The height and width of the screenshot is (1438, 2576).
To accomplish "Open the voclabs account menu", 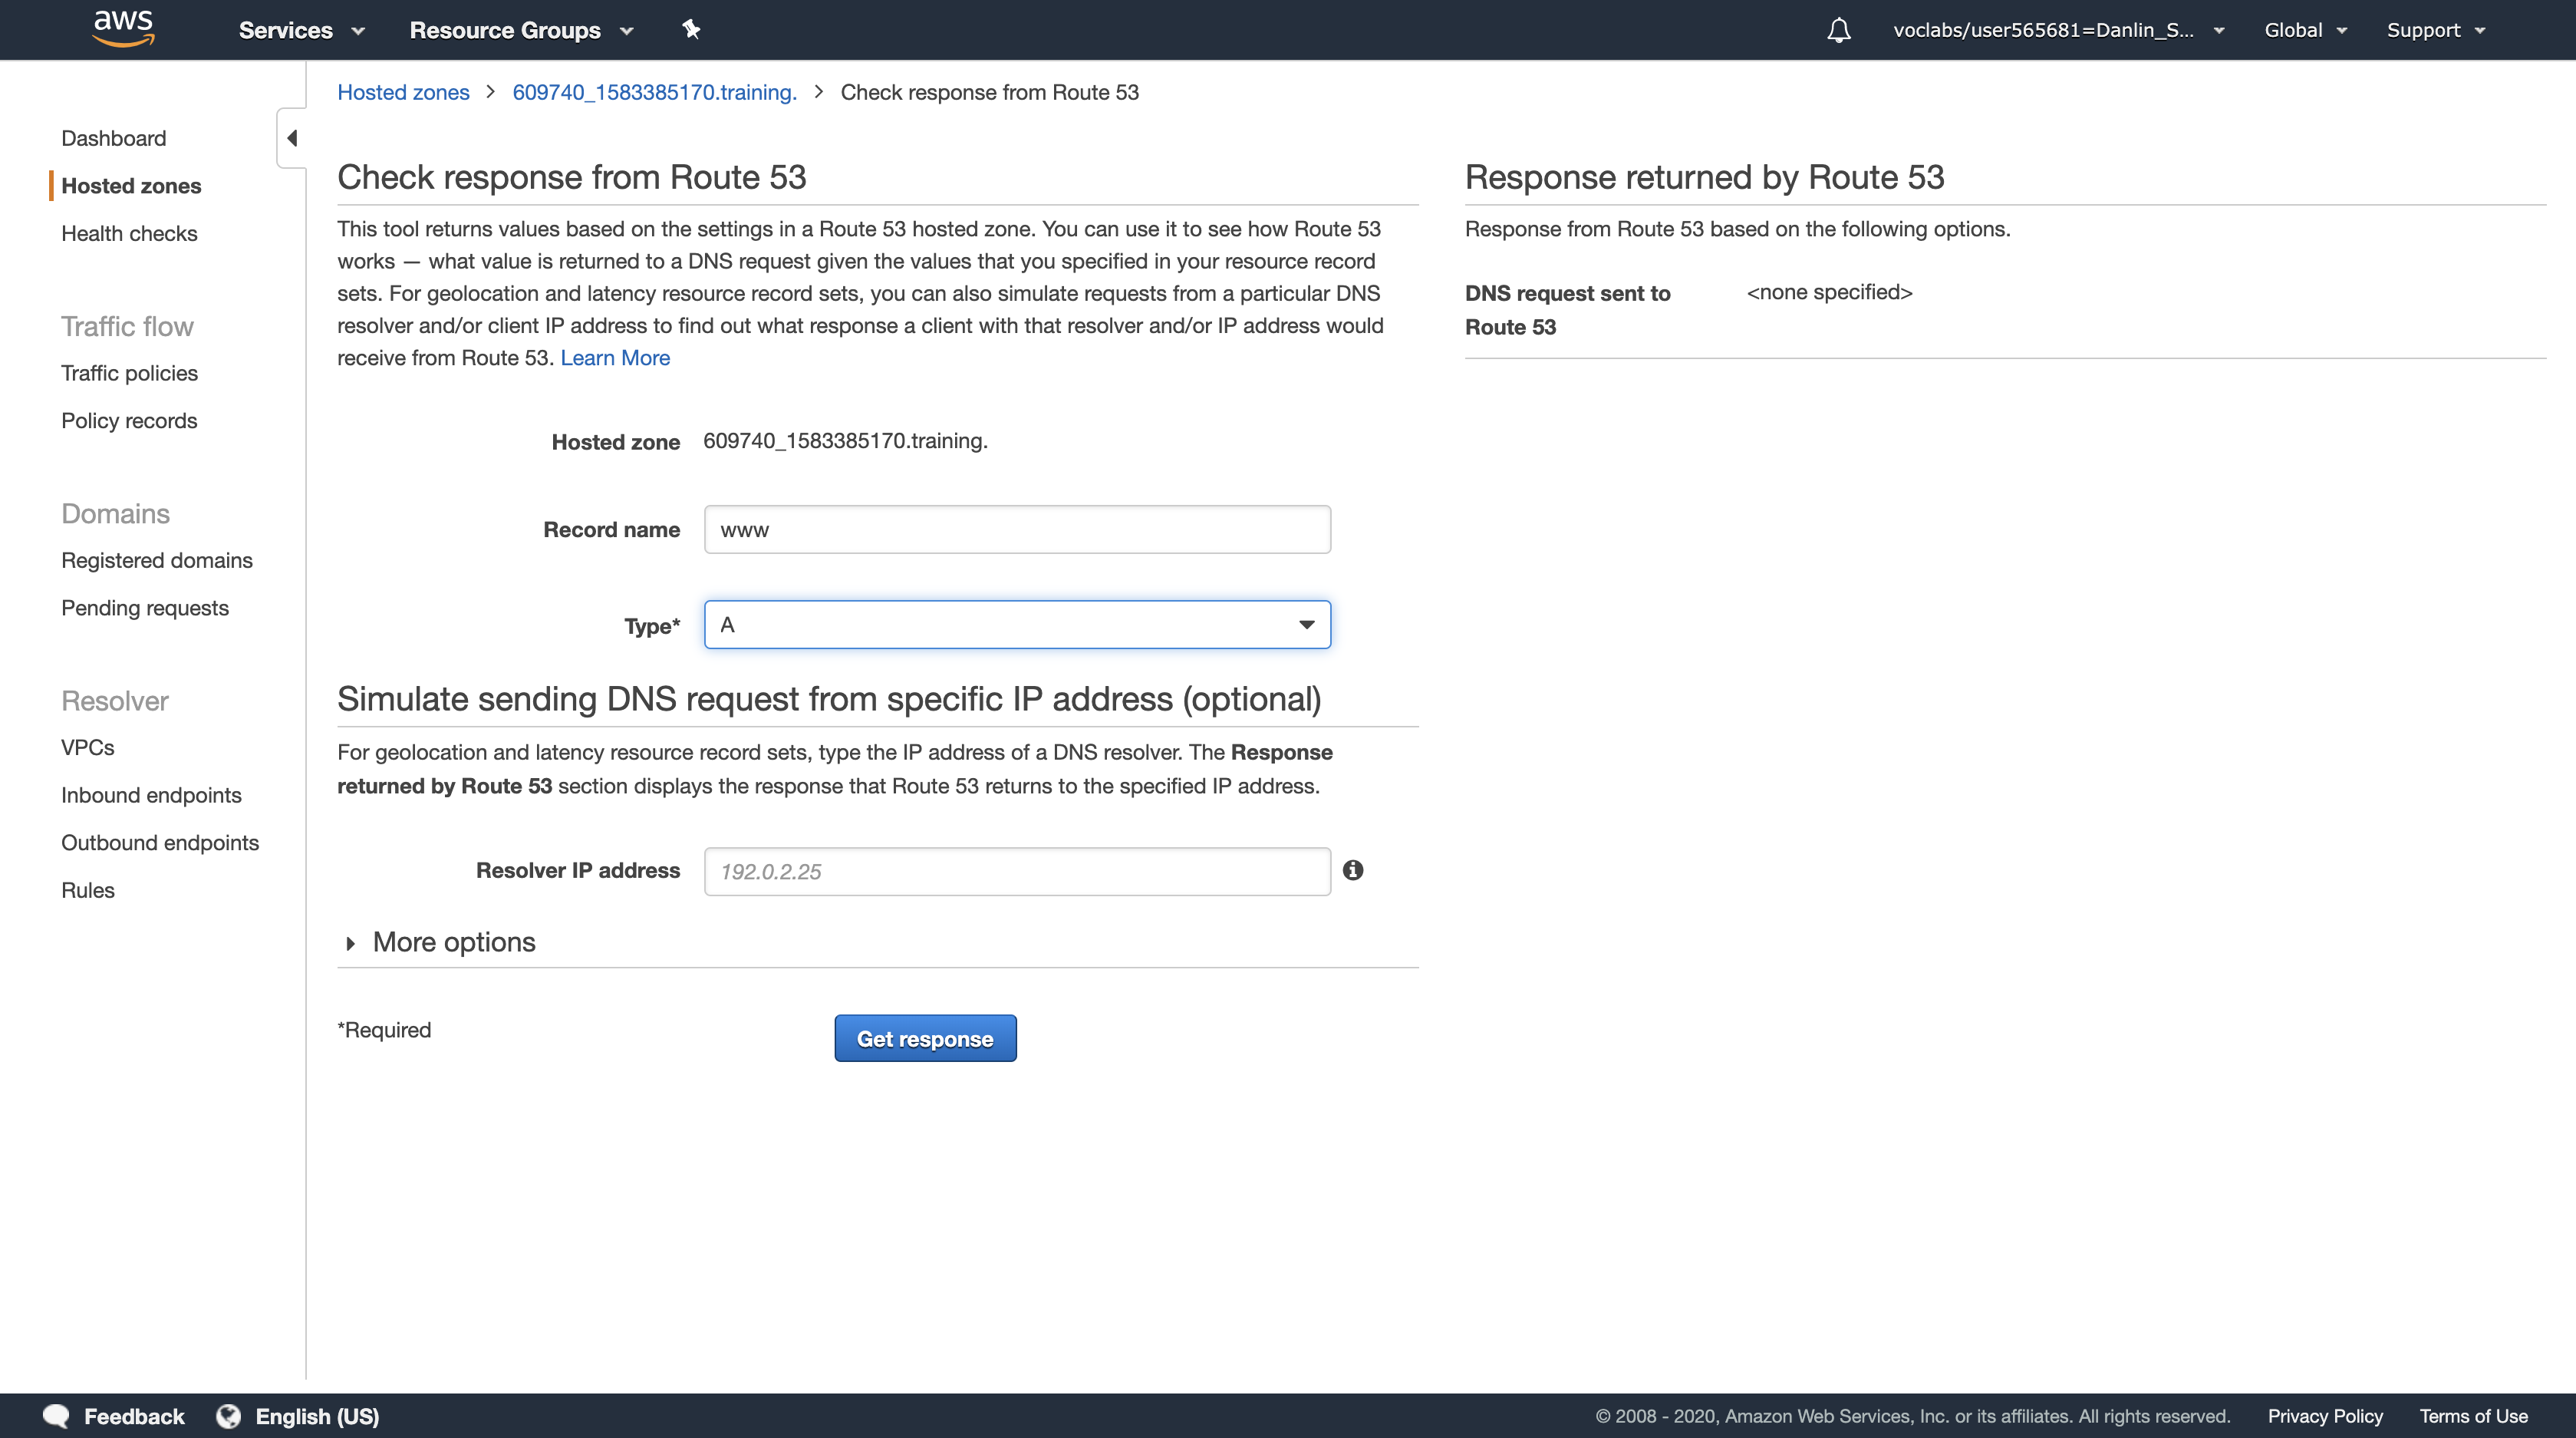I will (x=2057, y=30).
